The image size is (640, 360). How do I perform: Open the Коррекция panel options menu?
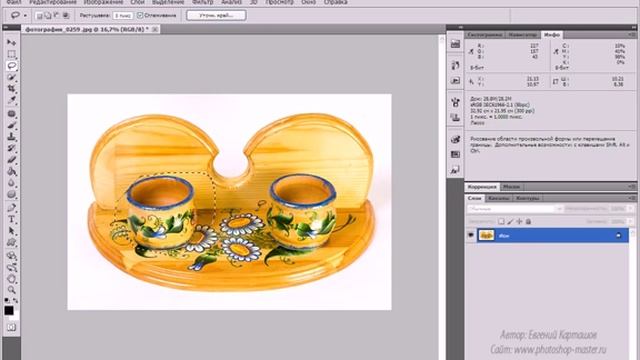(x=631, y=187)
